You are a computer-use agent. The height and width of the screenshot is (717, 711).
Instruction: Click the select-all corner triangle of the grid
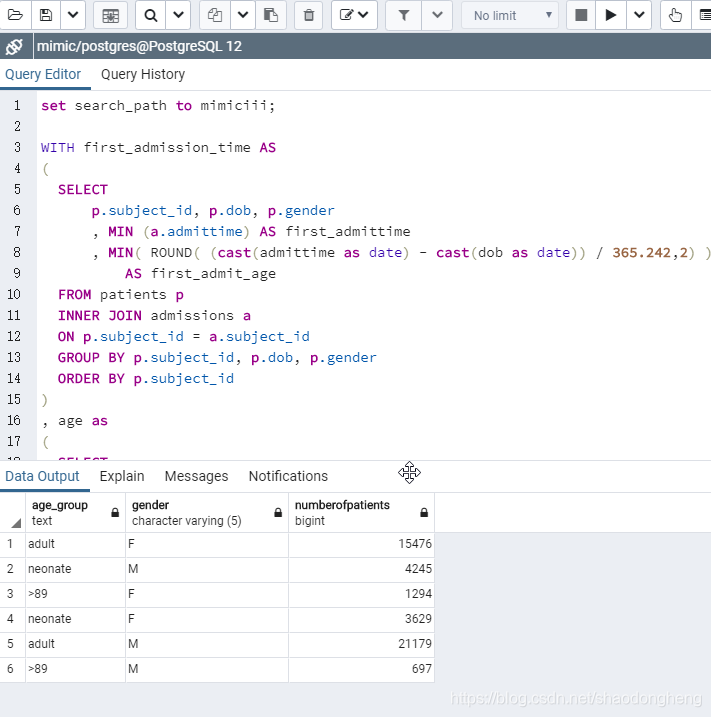point(16,523)
